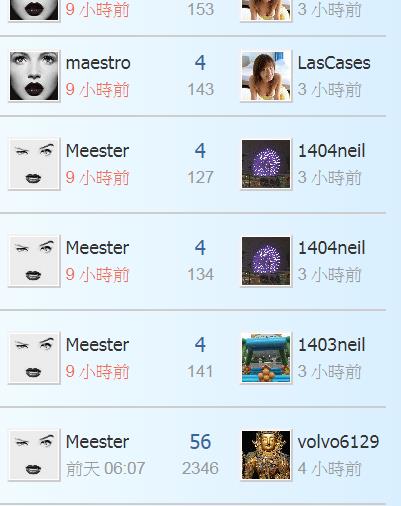Click the 4 小時前 last-post timestamp

click(x=330, y=469)
